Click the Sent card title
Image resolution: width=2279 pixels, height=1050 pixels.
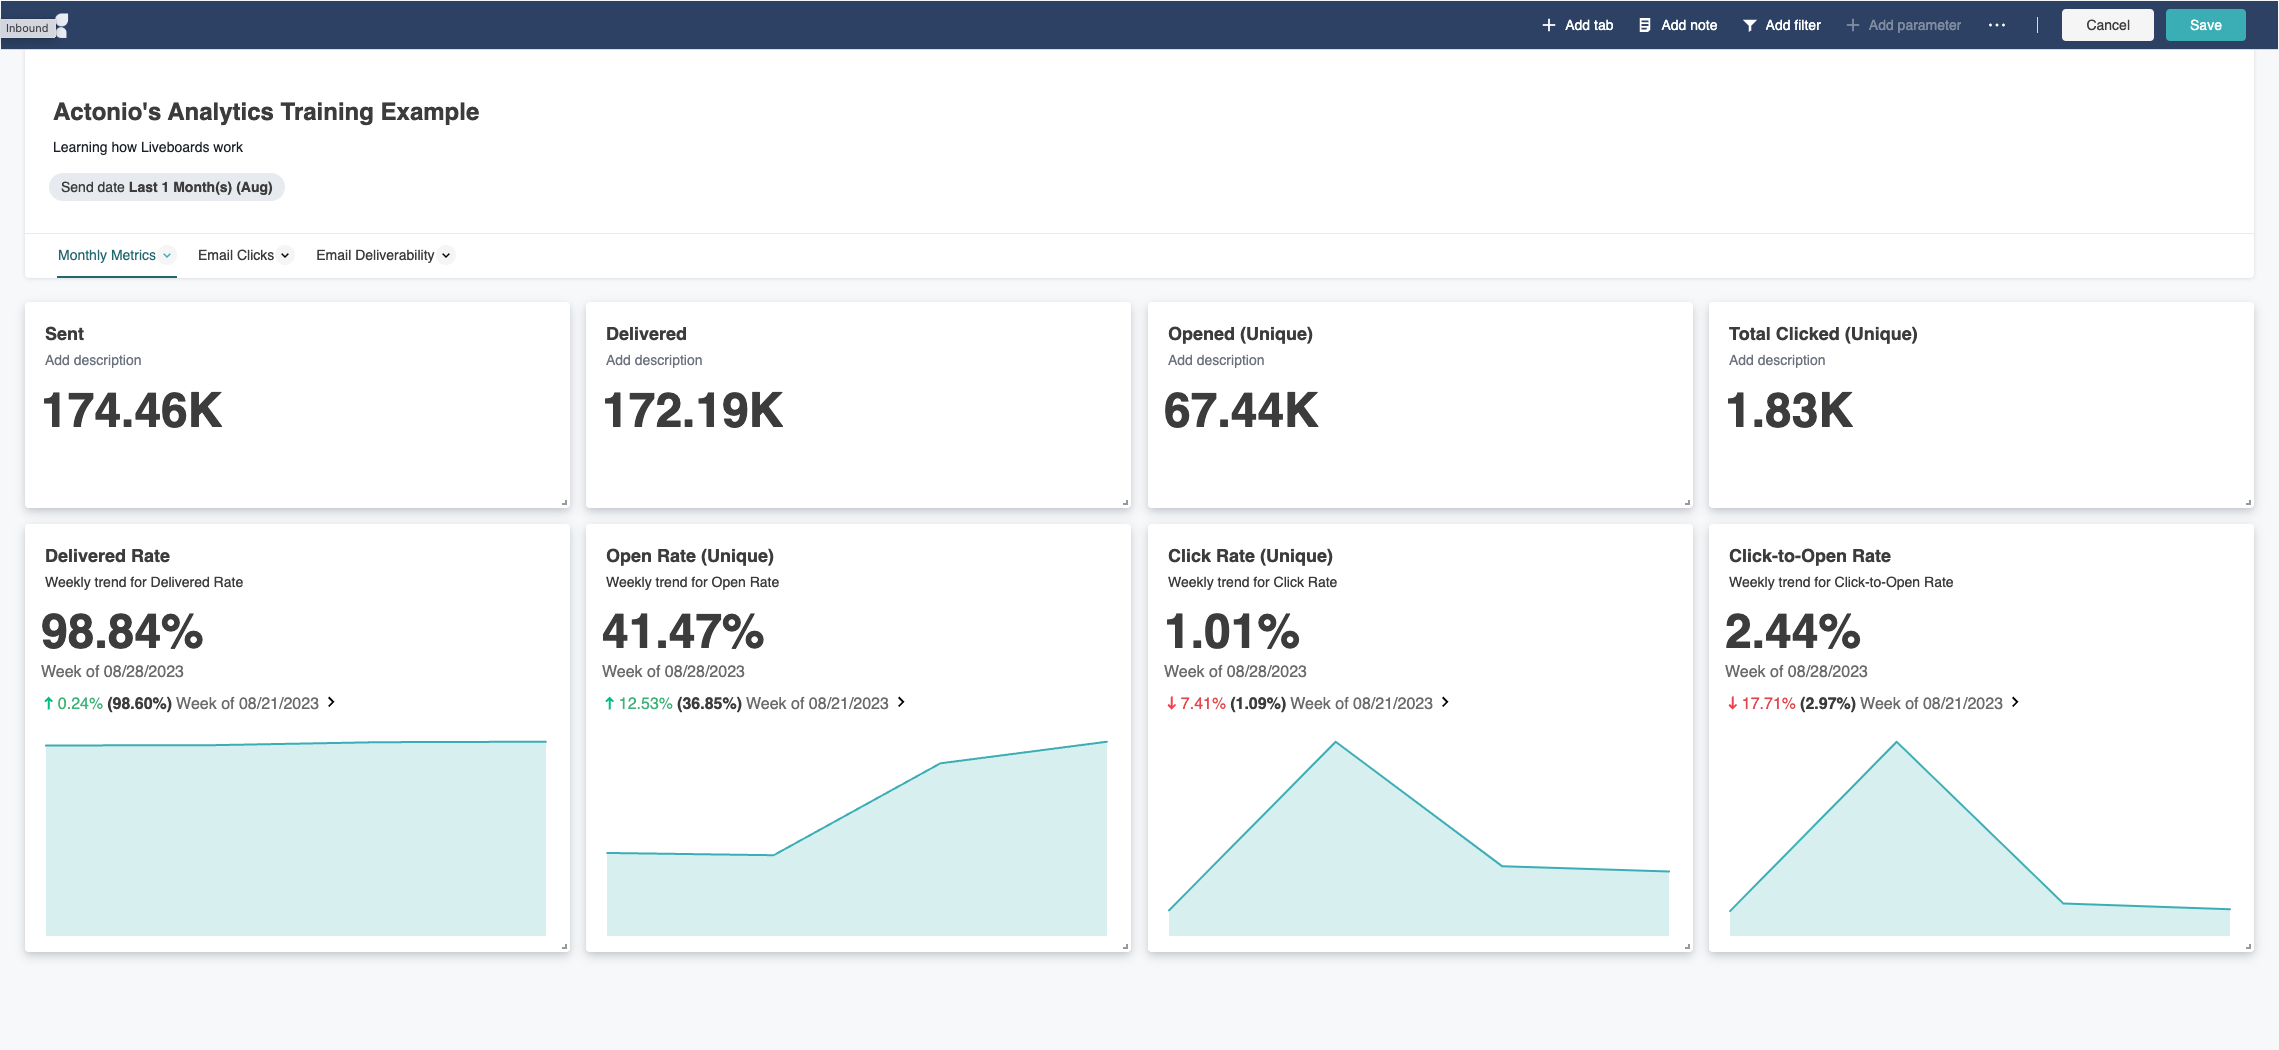[x=64, y=334]
